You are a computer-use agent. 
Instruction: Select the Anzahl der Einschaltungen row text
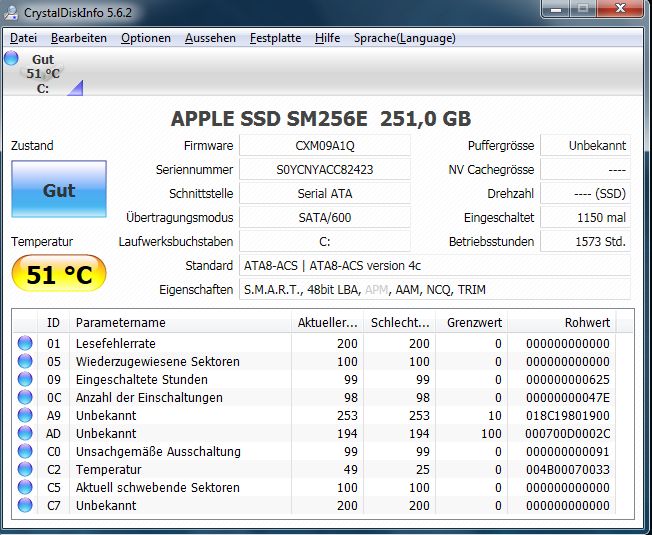pos(149,397)
